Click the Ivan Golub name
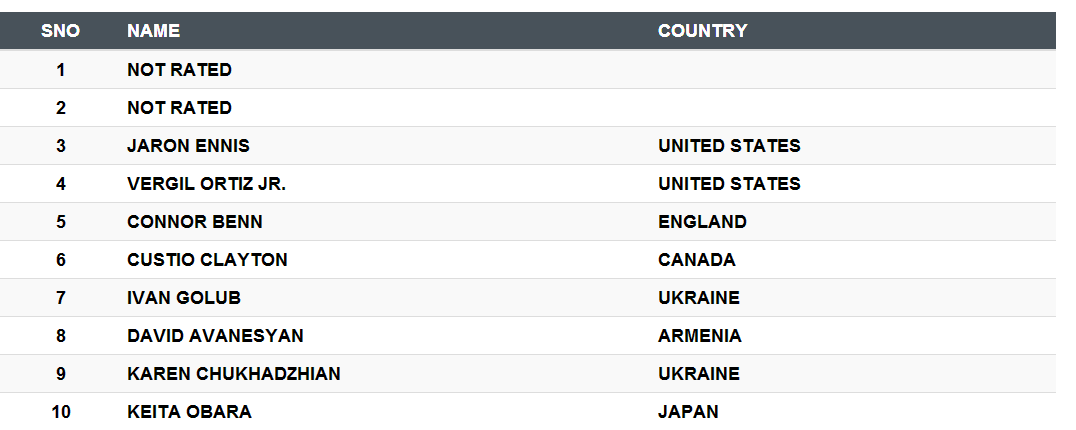Image resolution: width=1076 pixels, height=430 pixels. click(184, 298)
